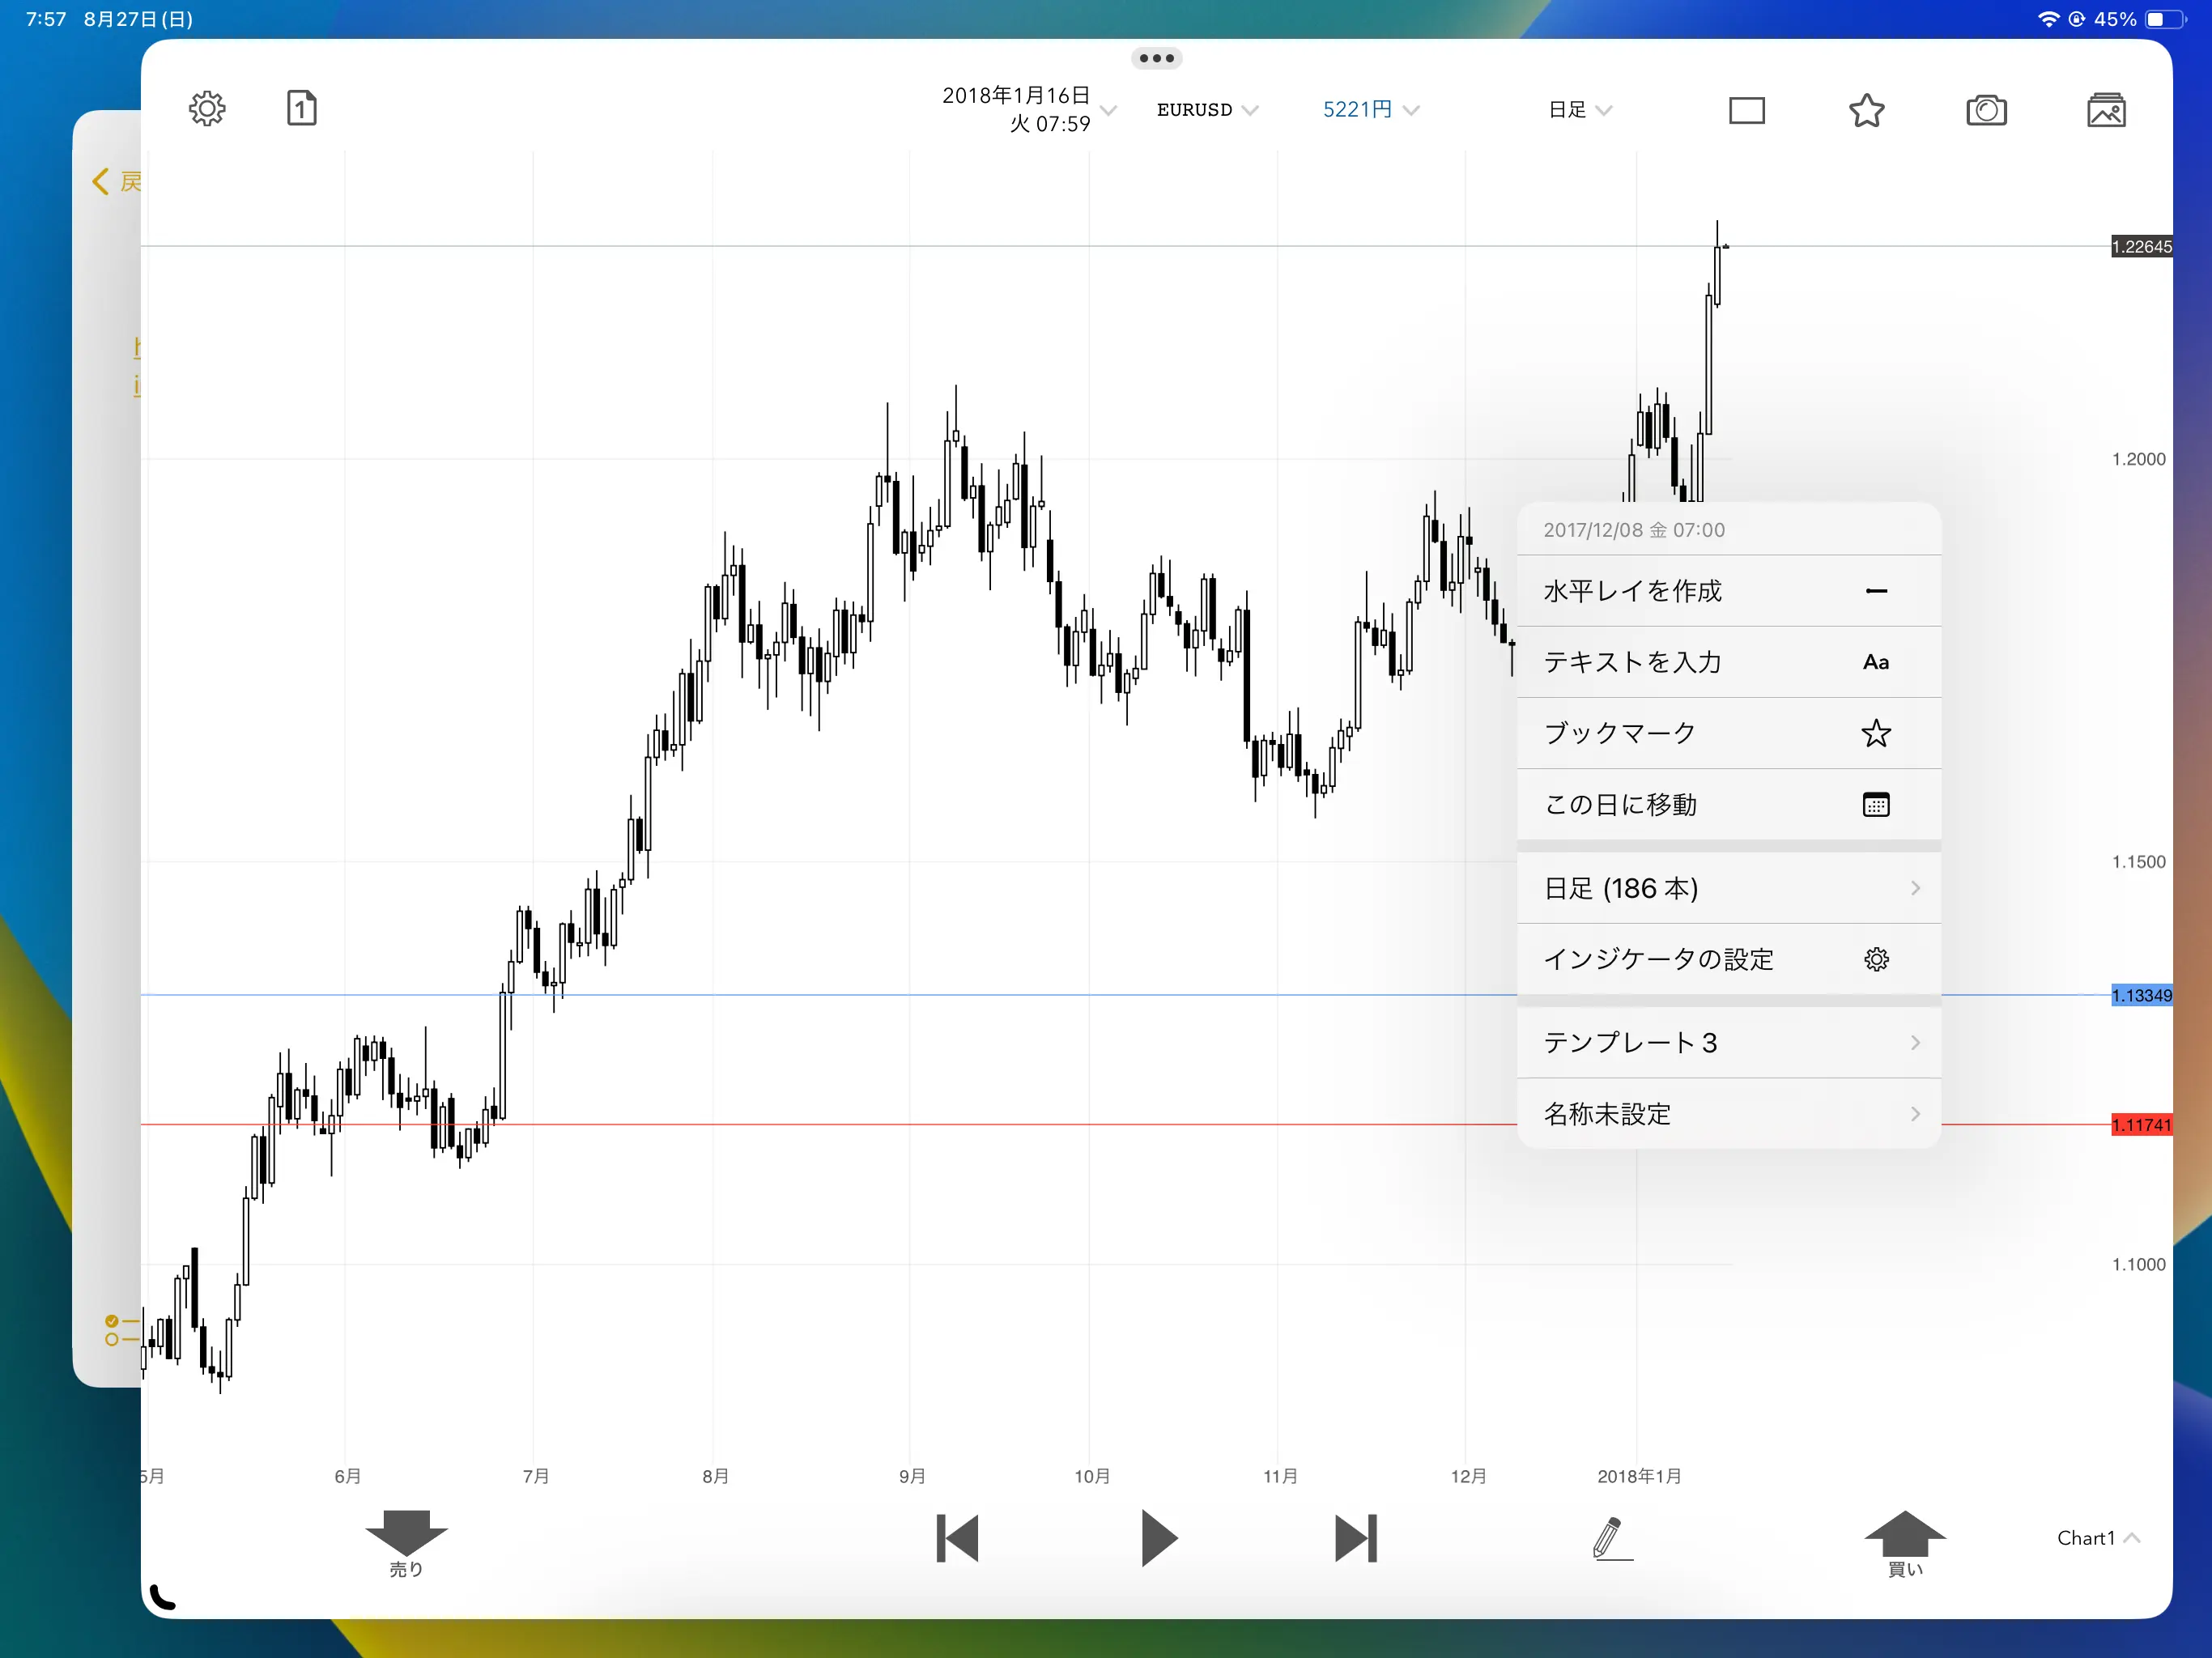Open インジケータの設定 from the menu
The height and width of the screenshot is (1658, 2212).
pos(1728,959)
